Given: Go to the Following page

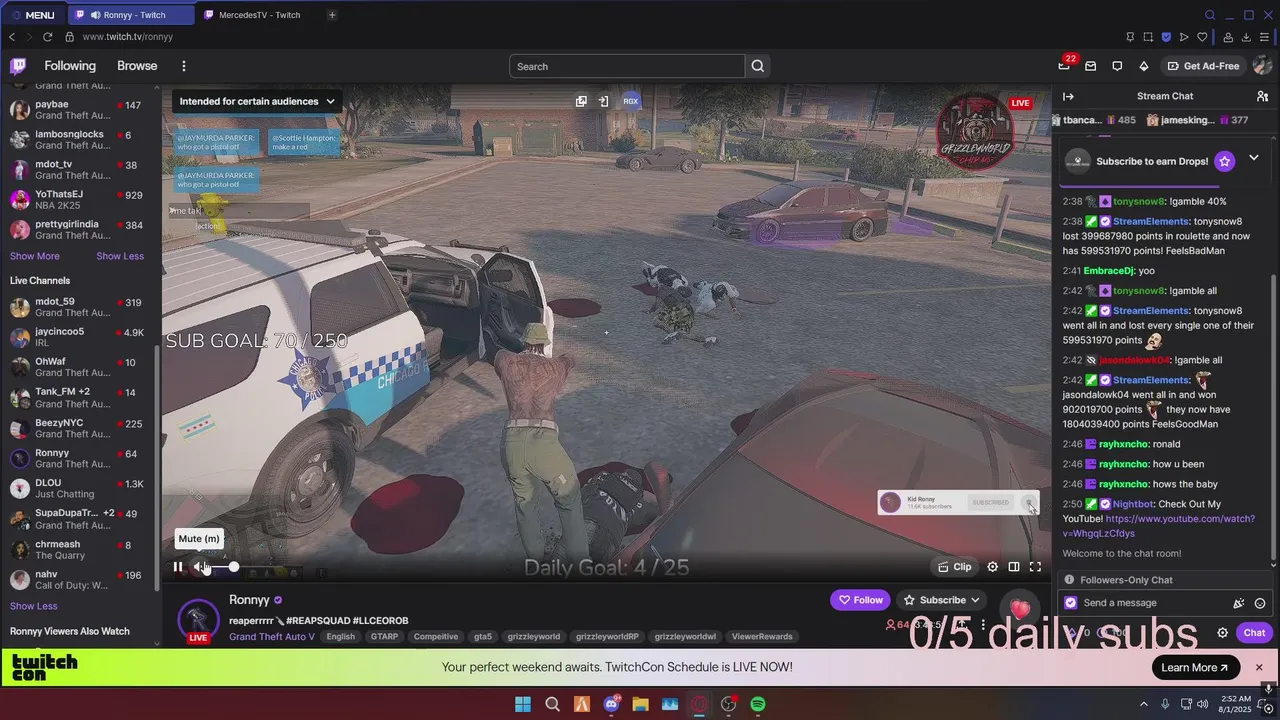Looking at the screenshot, I should 70,66.
